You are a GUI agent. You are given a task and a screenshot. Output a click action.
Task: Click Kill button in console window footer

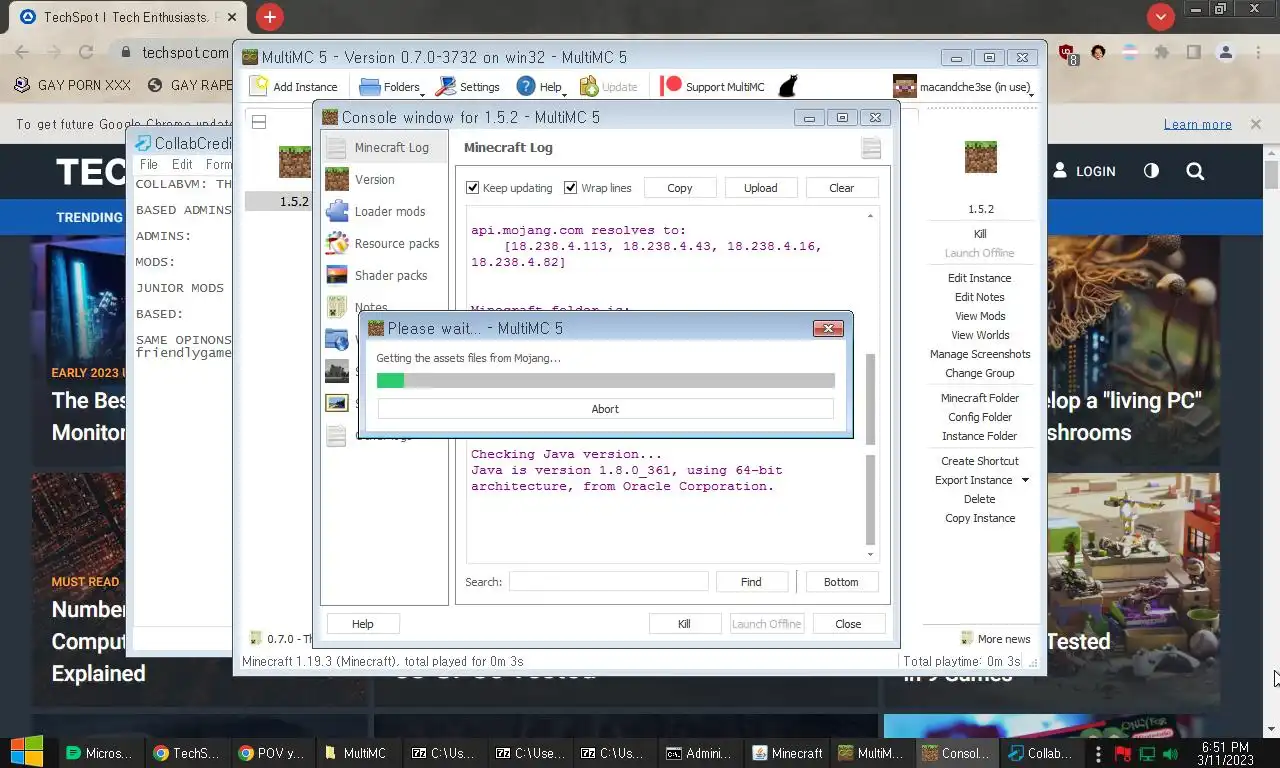pos(684,623)
